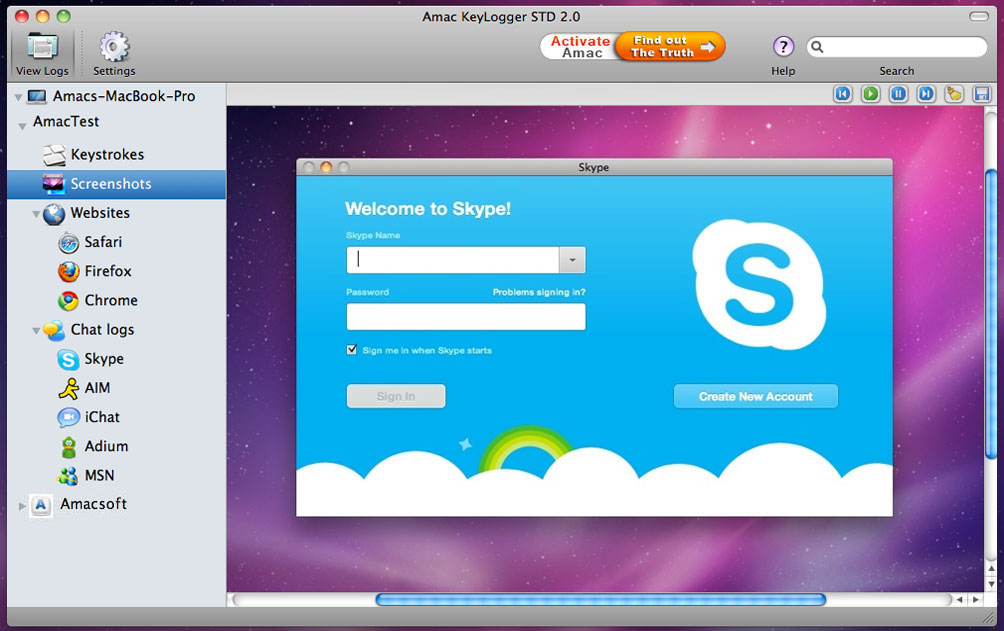Collapse the AmacTest user node
This screenshot has height=631, width=1004.
[22, 126]
